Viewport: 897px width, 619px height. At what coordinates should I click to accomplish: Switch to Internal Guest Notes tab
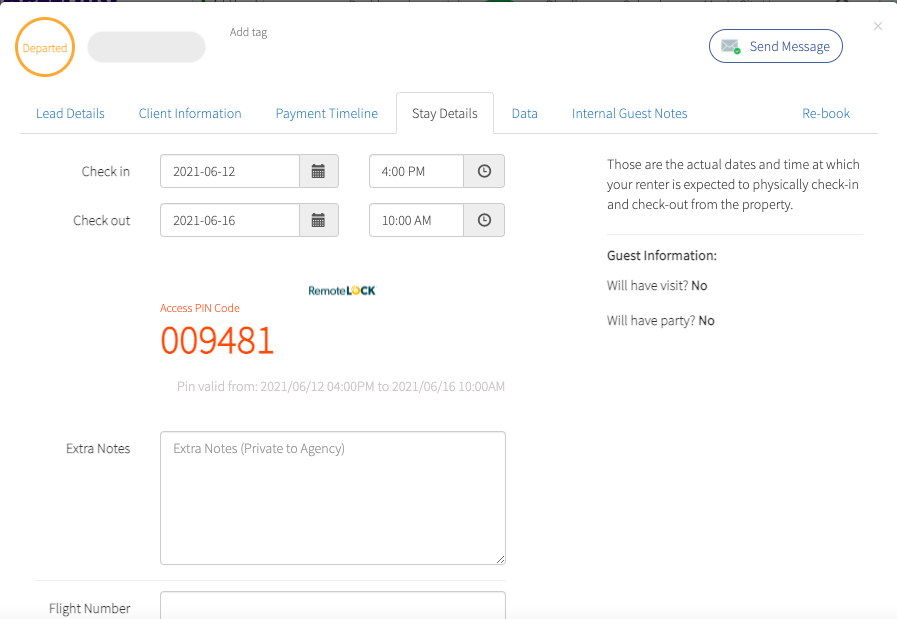629,113
